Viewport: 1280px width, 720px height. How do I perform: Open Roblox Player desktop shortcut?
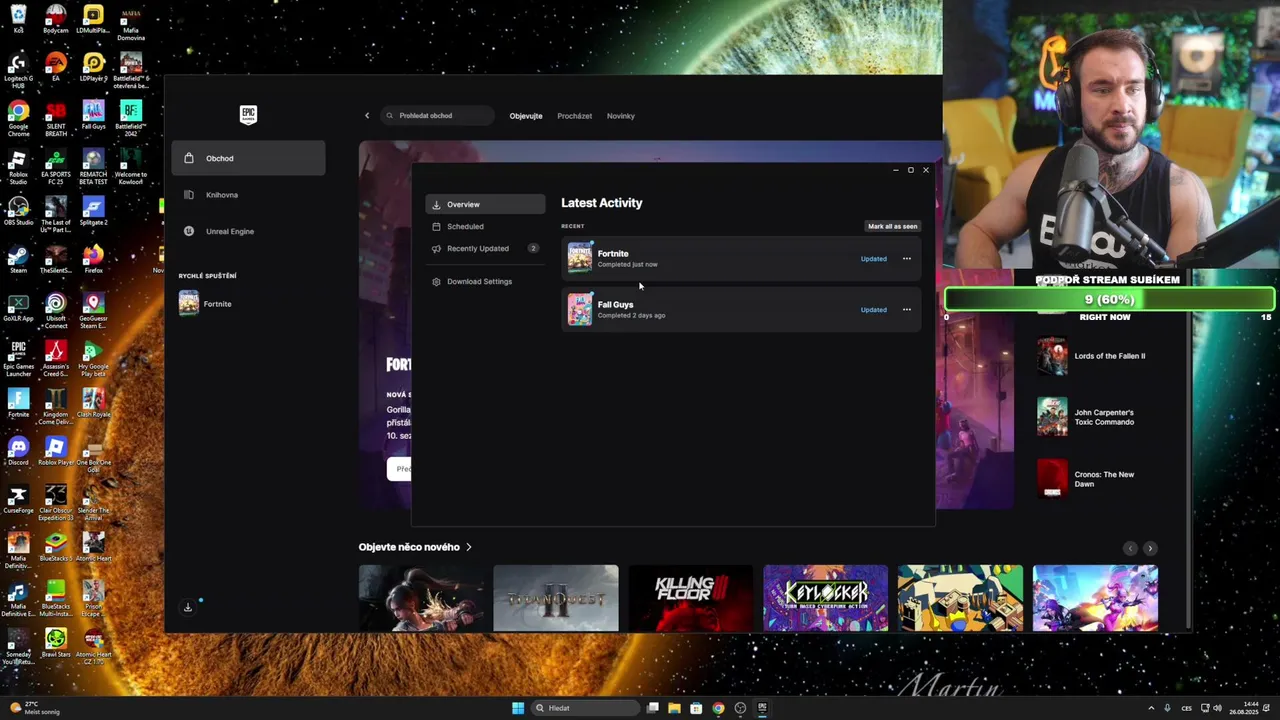[56, 451]
